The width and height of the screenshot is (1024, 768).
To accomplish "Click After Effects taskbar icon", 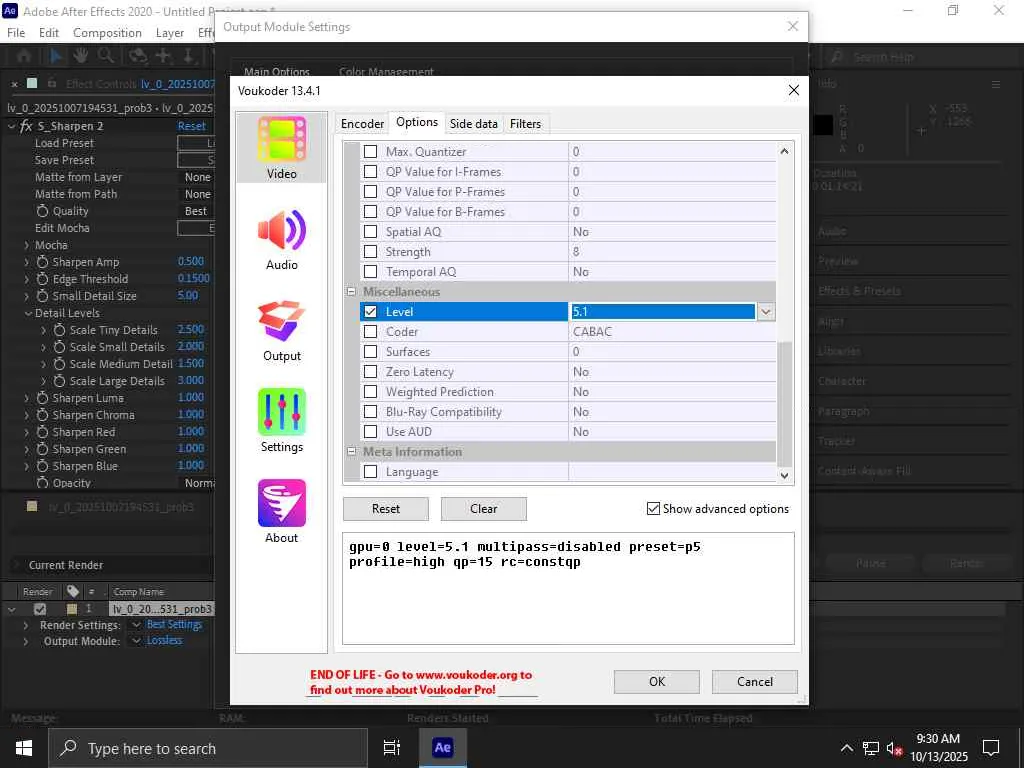I will pos(442,748).
